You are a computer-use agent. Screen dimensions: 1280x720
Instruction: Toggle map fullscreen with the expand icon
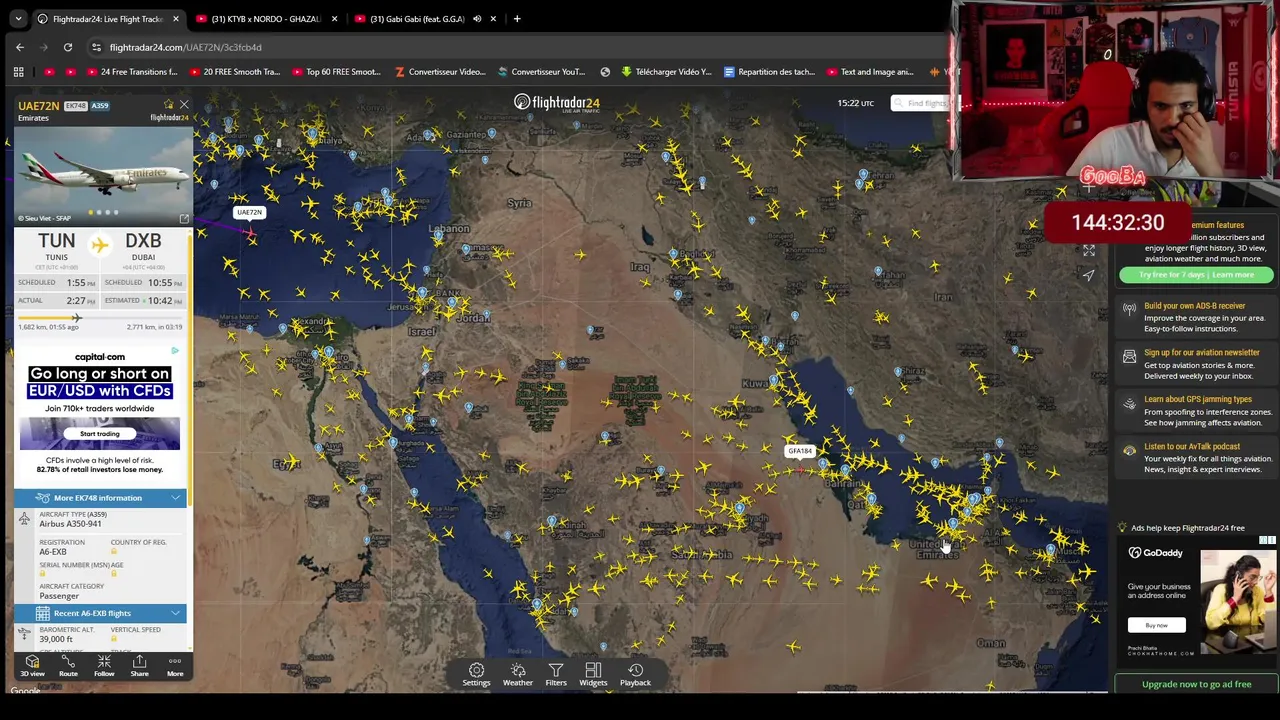pyautogui.click(x=1089, y=250)
